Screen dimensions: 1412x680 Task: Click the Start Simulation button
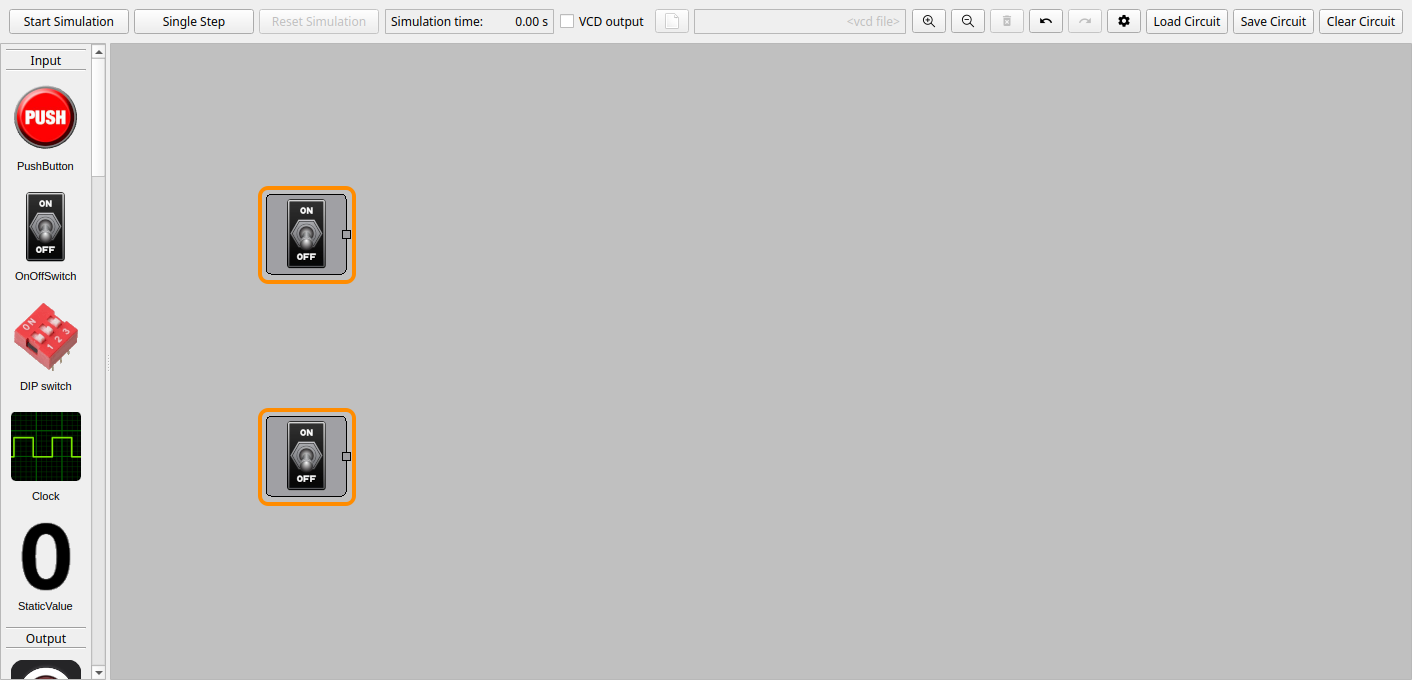(69, 21)
